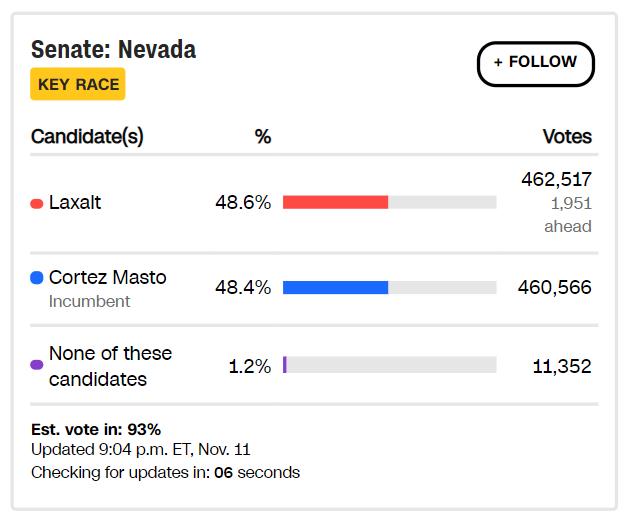This screenshot has width=629, height=519.
Task: Click Laxalt's 462,517 vote count
Action: tap(556, 180)
